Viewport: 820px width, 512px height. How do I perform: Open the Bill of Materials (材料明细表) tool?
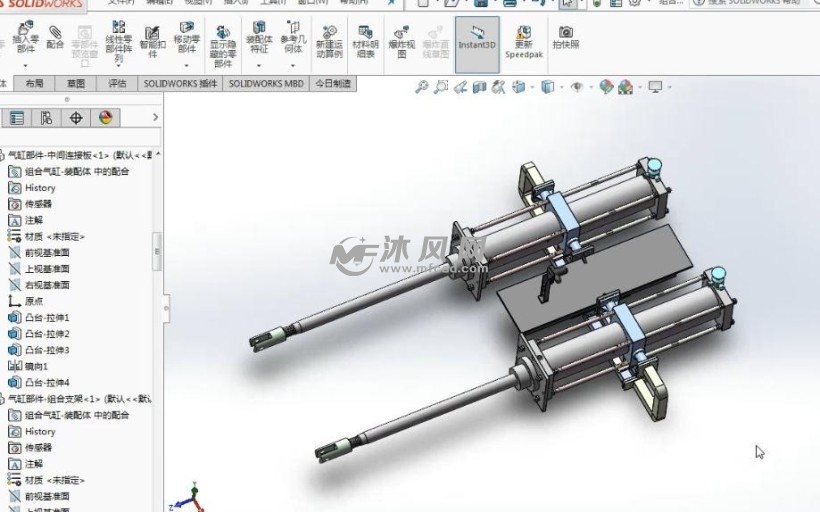(365, 42)
